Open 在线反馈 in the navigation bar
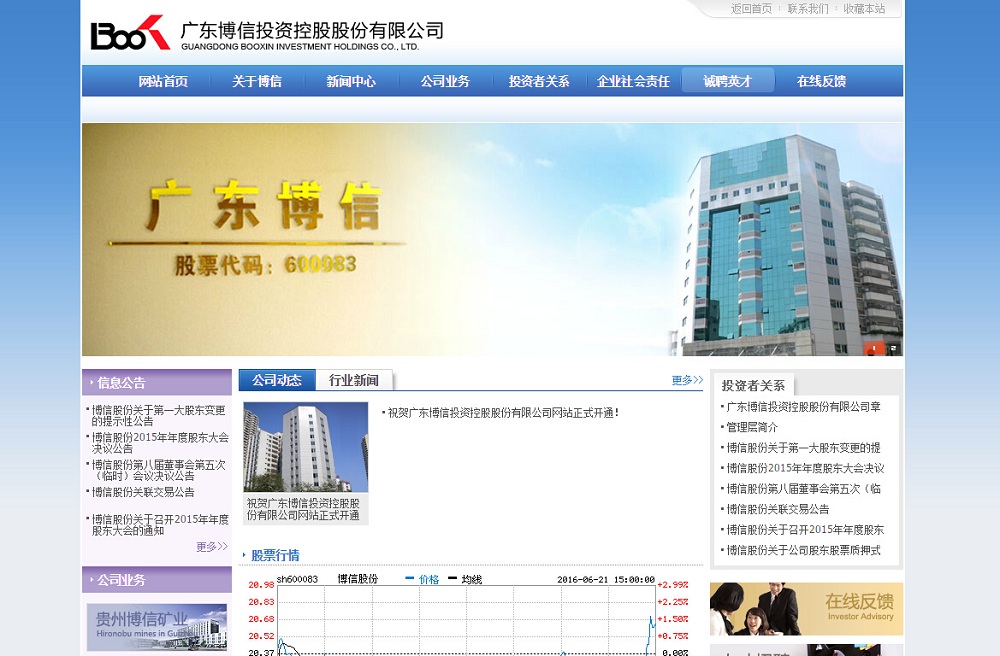This screenshot has width=1000, height=656. click(x=821, y=82)
